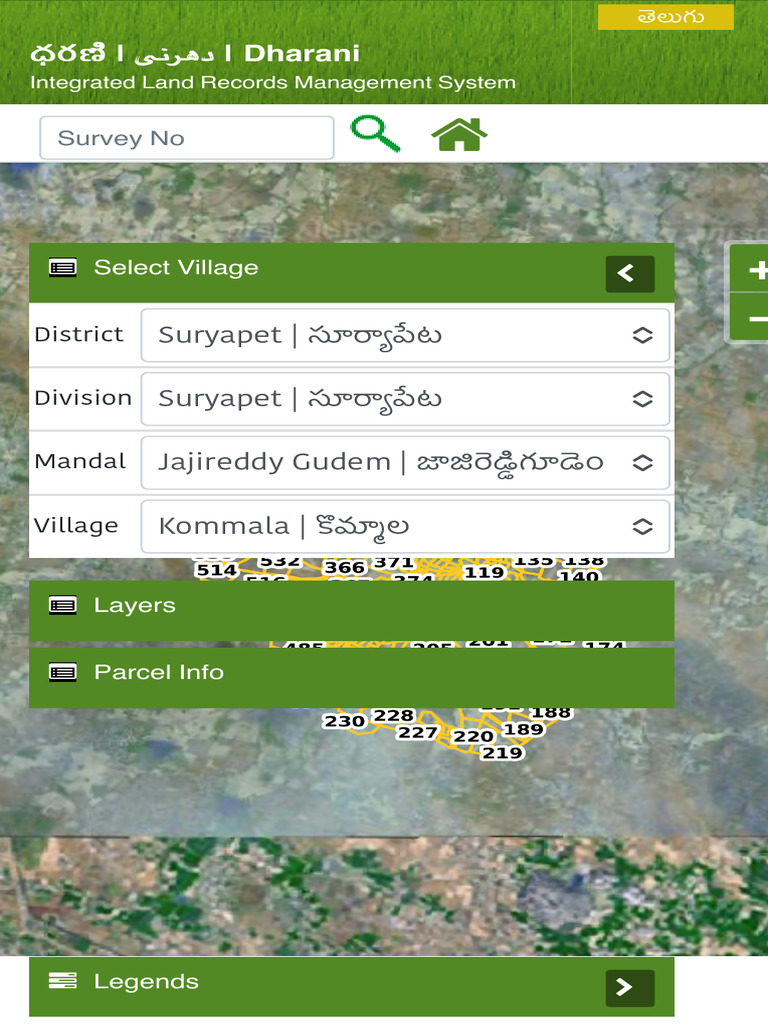Zoom out with the minus map button

tap(754, 317)
